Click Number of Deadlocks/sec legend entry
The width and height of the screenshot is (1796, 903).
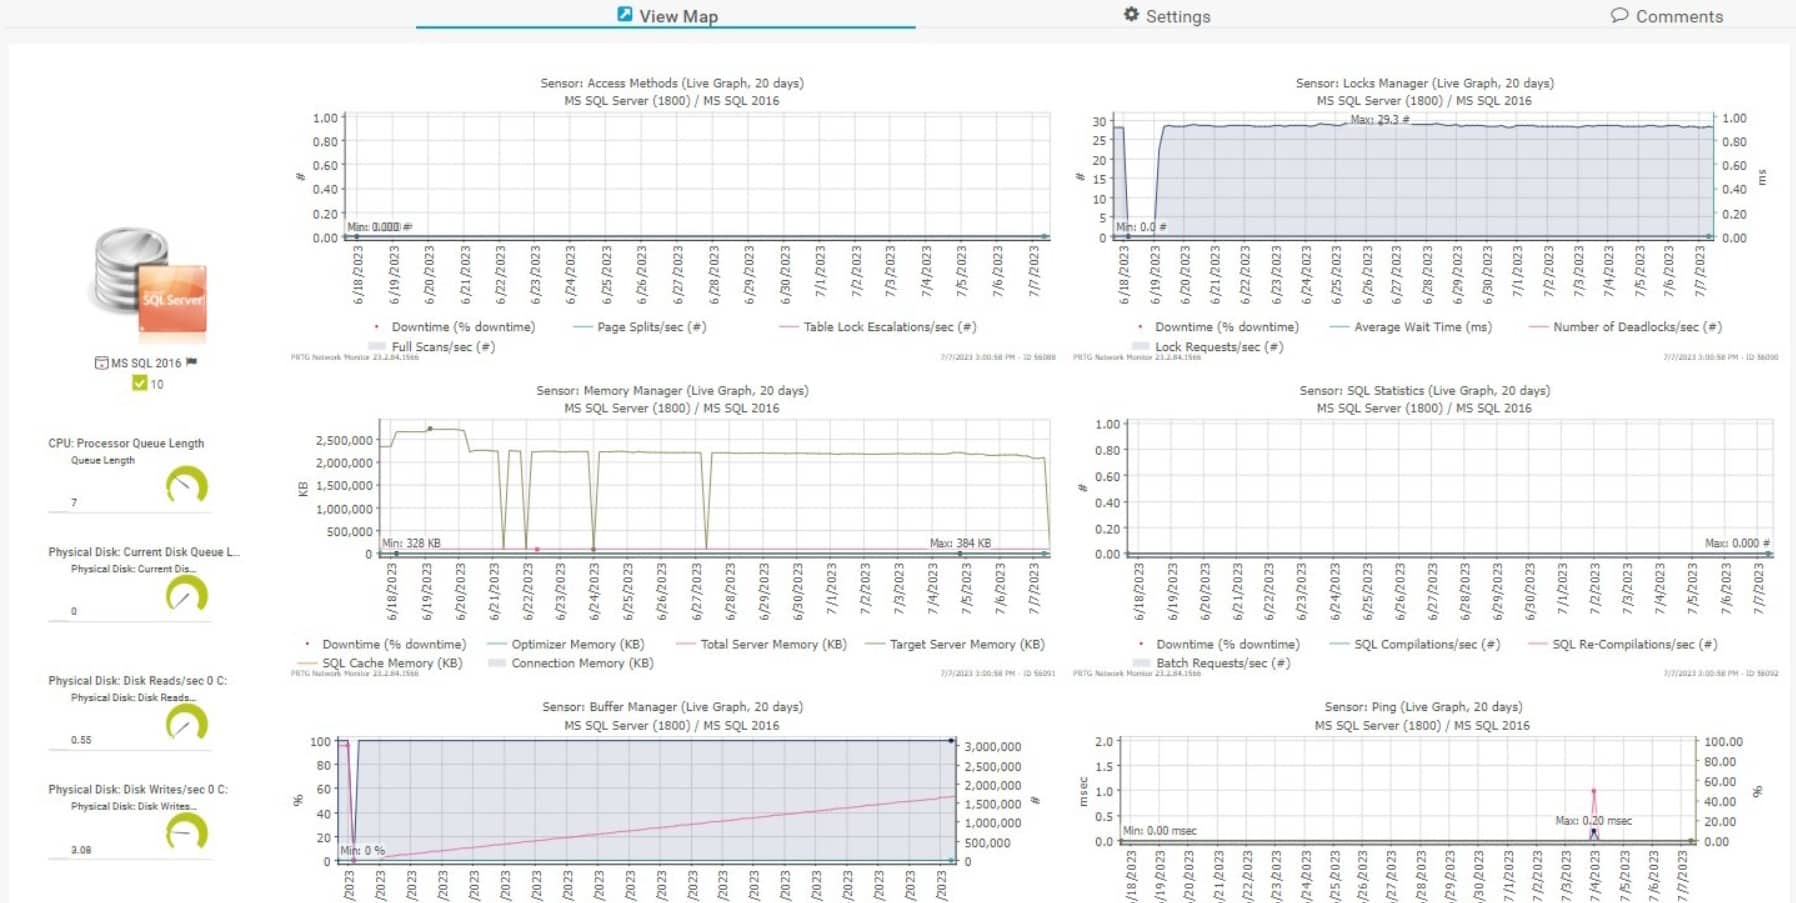tap(1626, 327)
